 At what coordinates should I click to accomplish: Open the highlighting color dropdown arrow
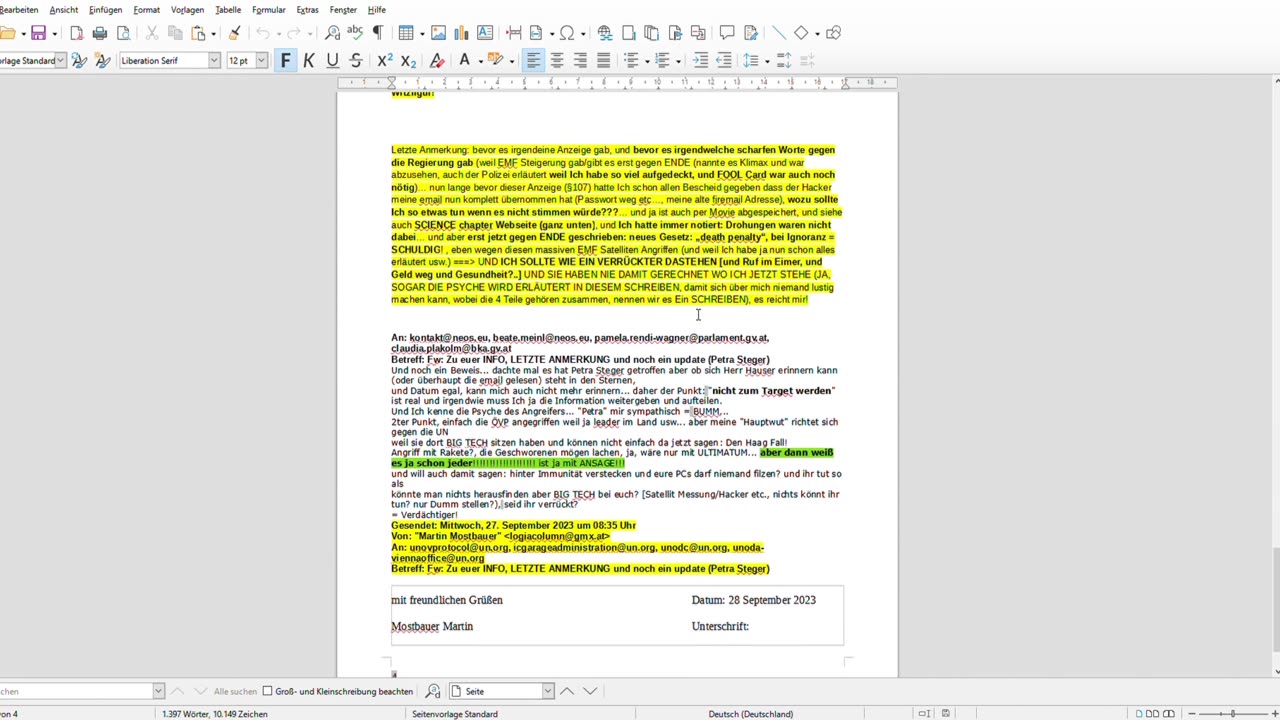511,61
